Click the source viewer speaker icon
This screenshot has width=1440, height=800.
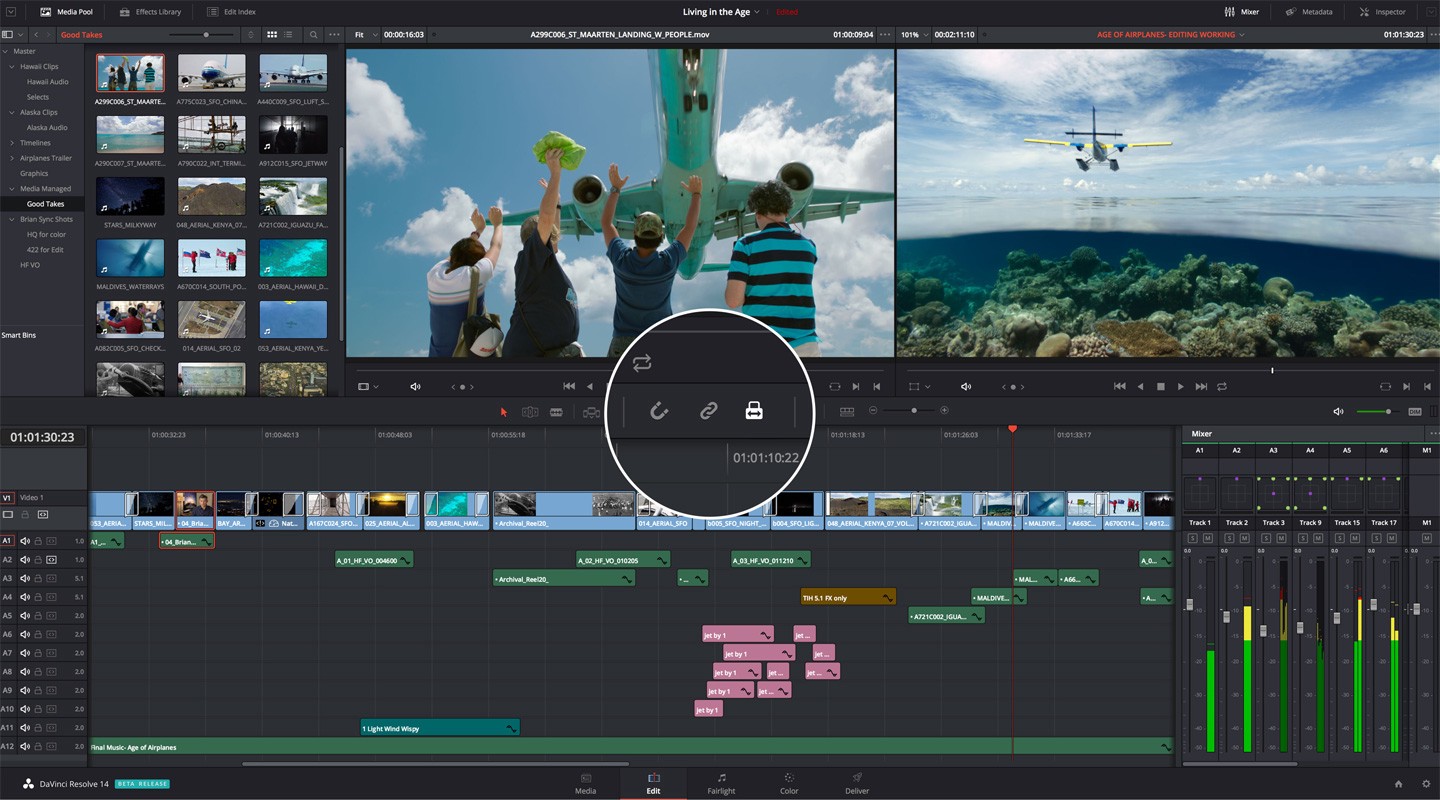416,387
